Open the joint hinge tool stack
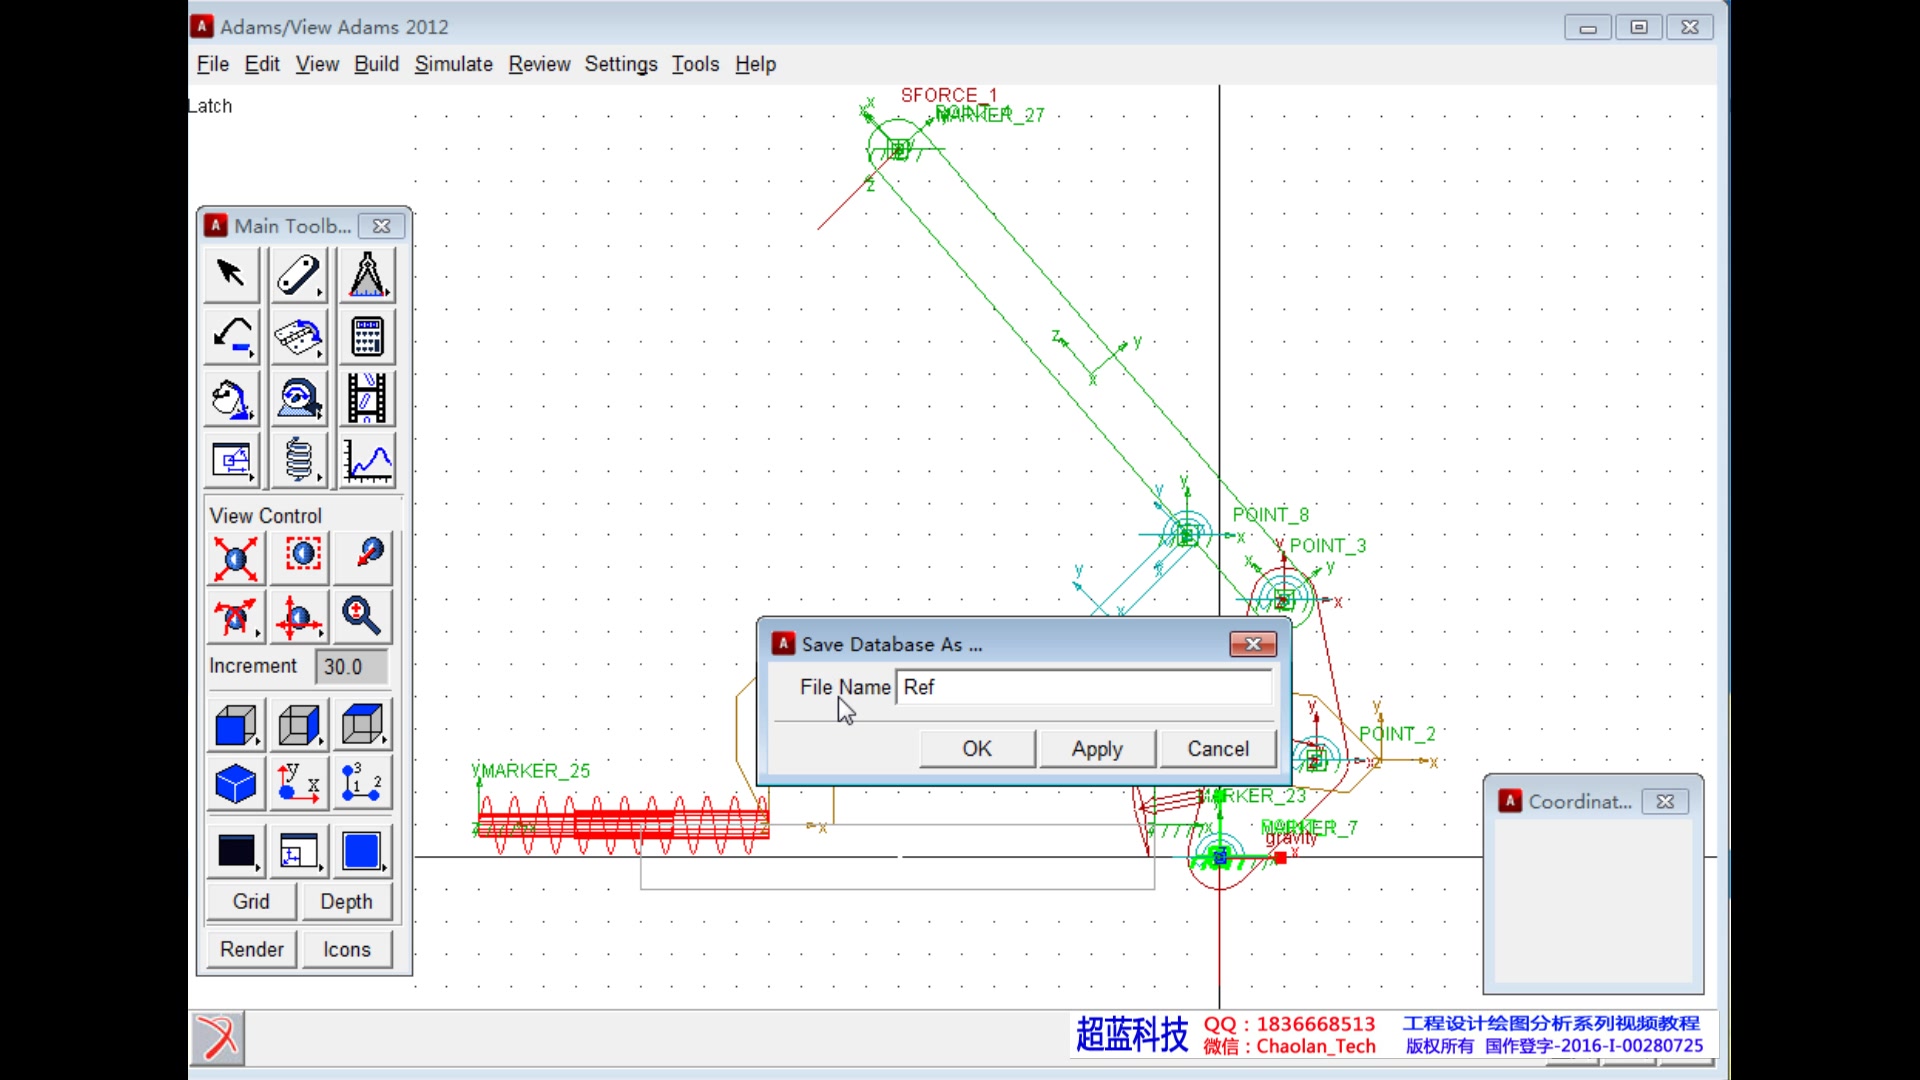The width and height of the screenshot is (1920, 1080). [x=298, y=337]
